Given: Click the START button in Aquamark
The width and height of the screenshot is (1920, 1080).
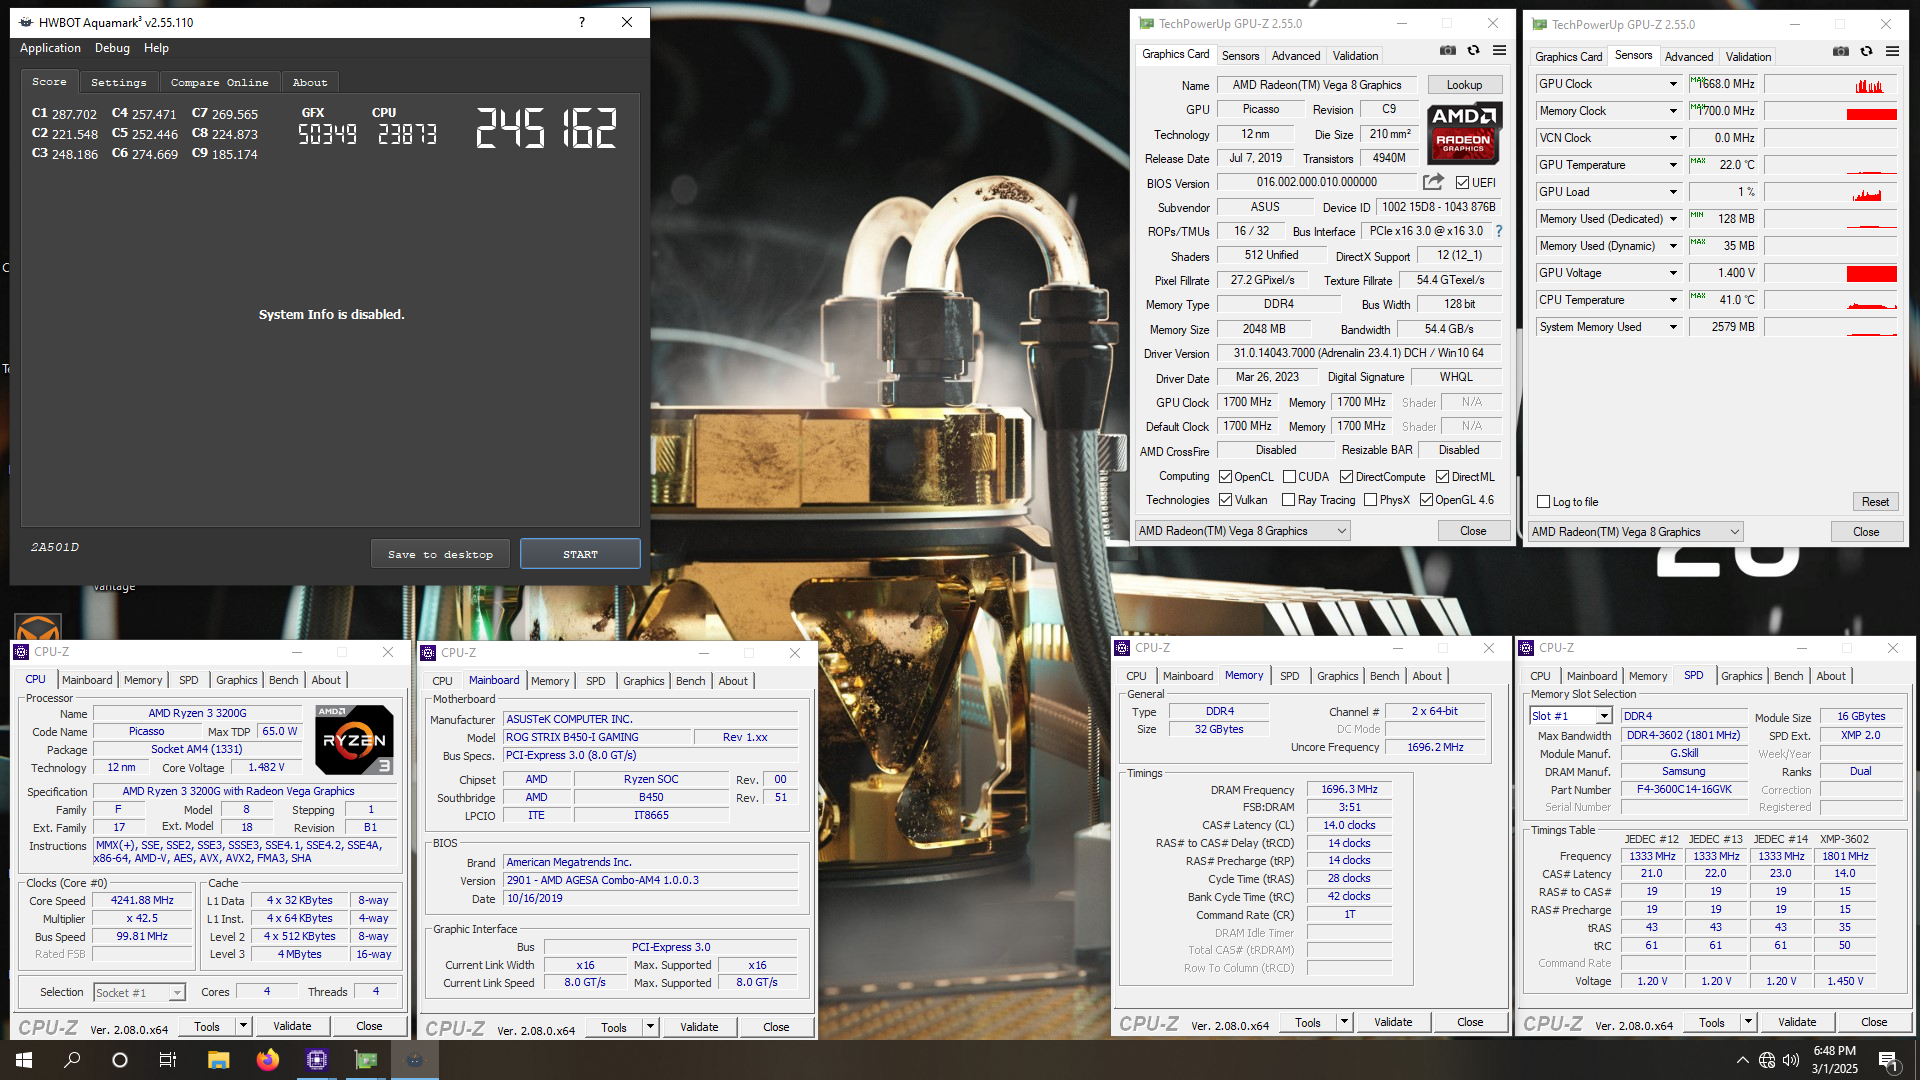Looking at the screenshot, I should (x=580, y=554).
